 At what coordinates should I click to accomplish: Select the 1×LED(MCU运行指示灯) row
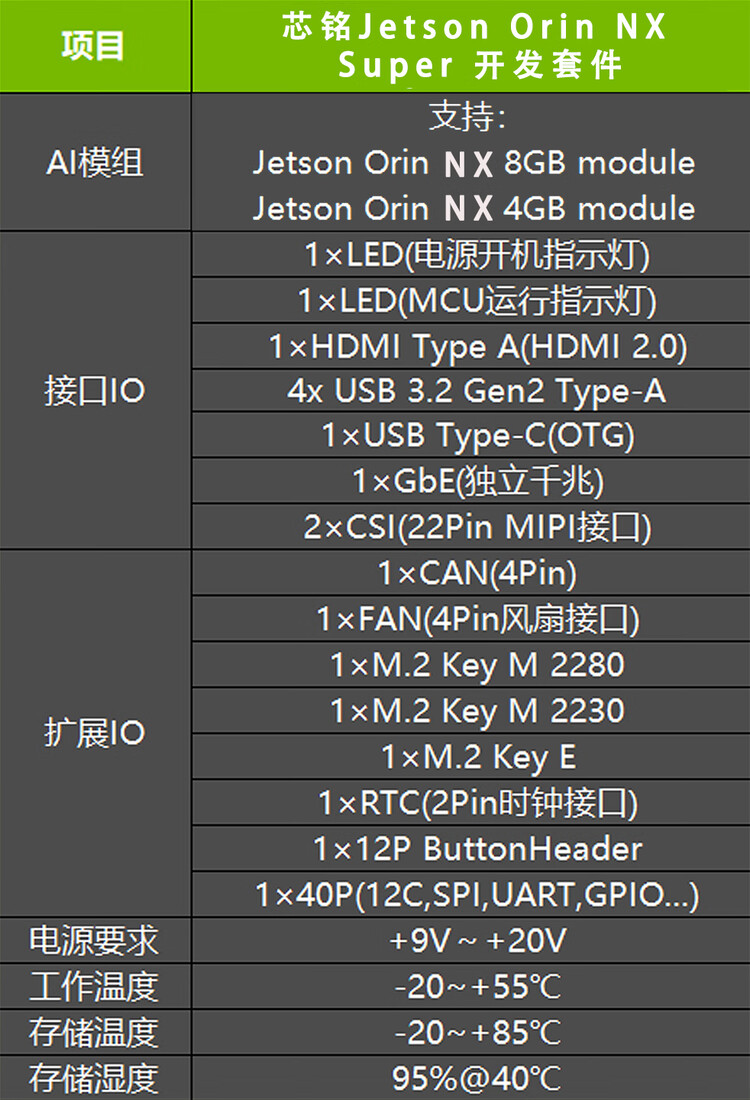point(471,300)
